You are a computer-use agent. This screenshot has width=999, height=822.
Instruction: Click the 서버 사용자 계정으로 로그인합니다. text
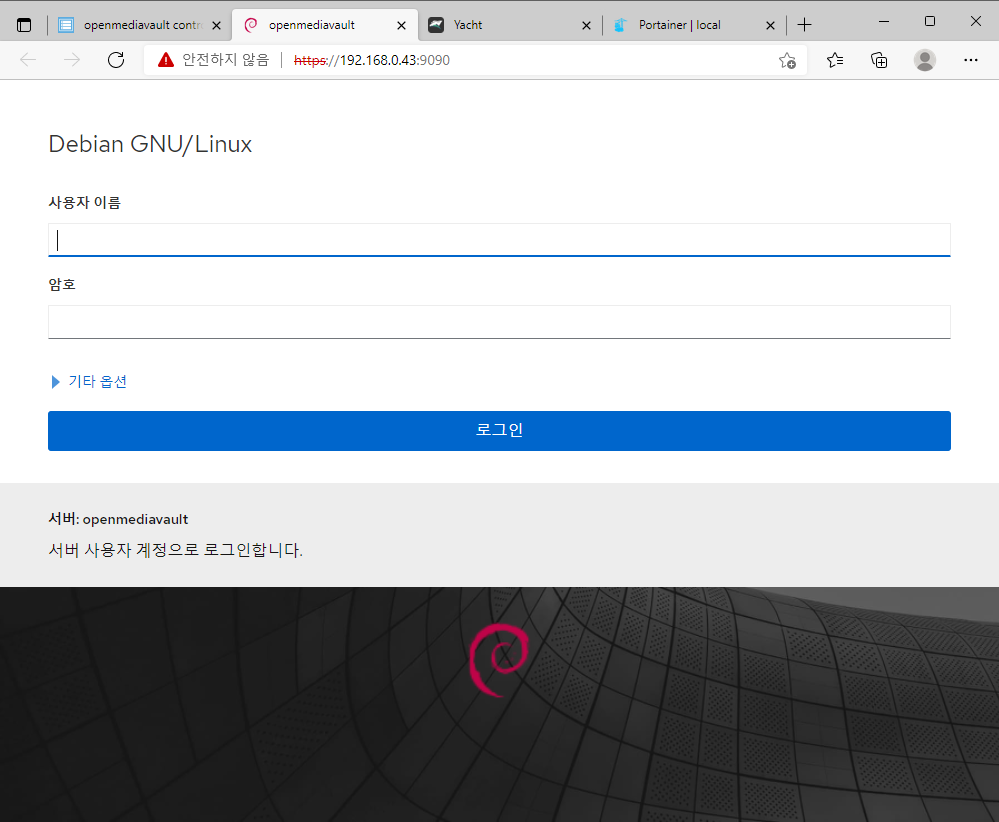tap(175, 550)
